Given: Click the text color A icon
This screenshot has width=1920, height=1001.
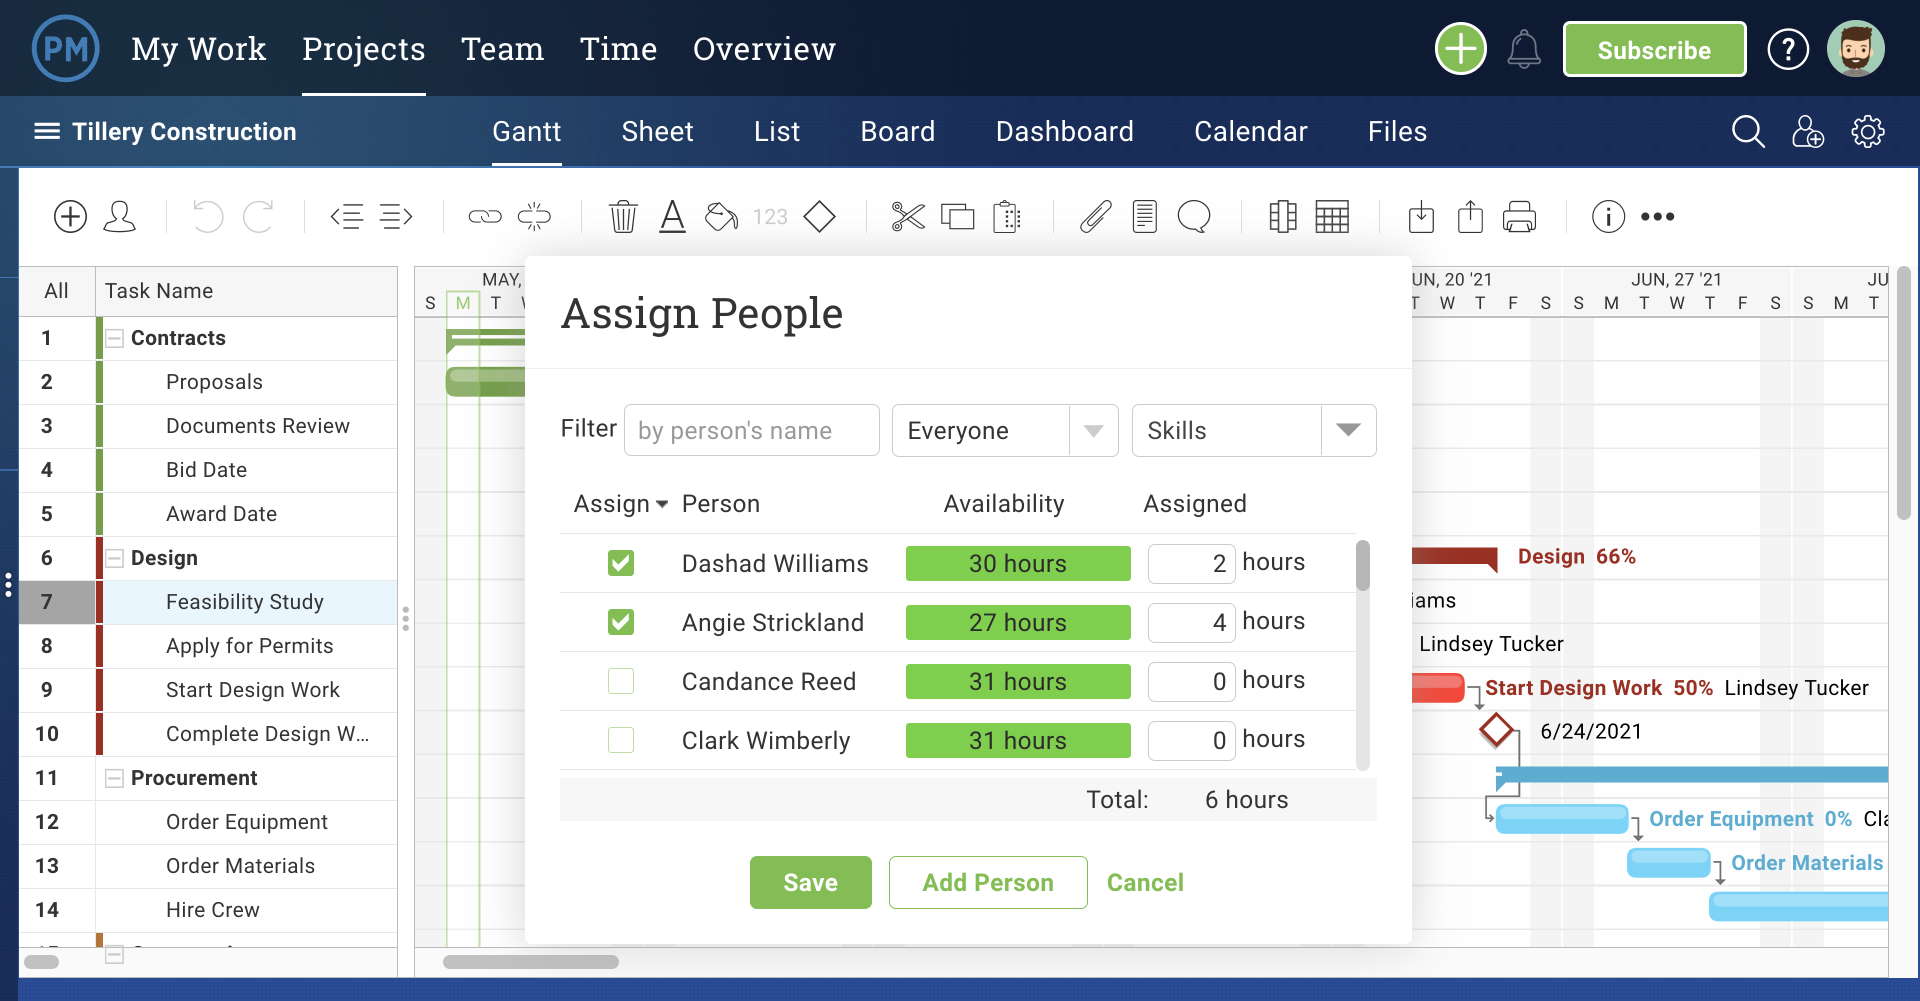Looking at the screenshot, I should coord(673,216).
